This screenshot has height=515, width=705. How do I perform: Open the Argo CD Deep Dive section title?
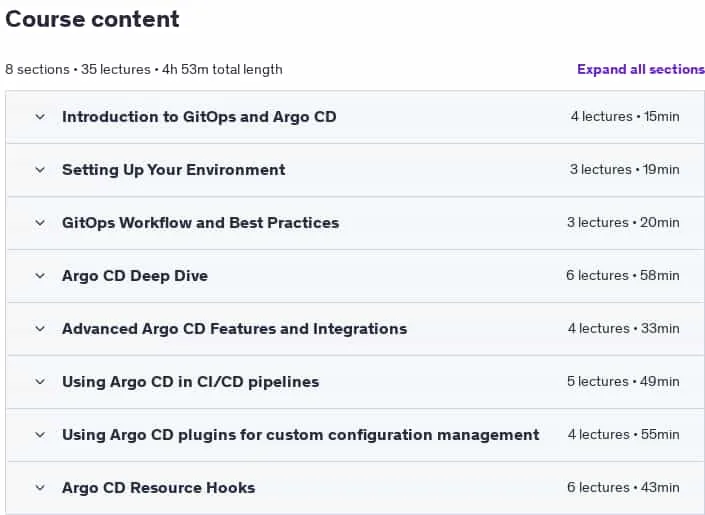pyautogui.click(x=135, y=276)
